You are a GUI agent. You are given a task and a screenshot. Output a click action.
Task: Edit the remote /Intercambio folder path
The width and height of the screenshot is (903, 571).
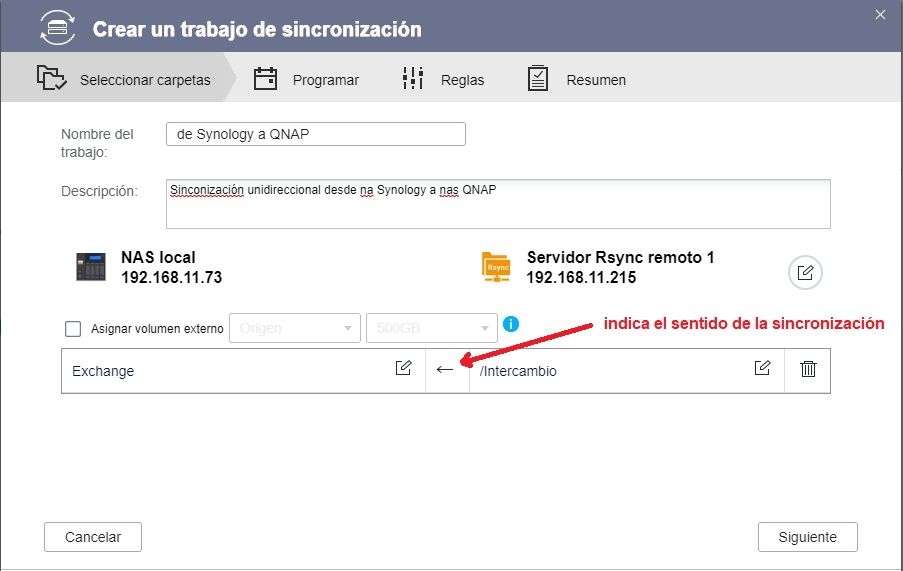coord(762,369)
